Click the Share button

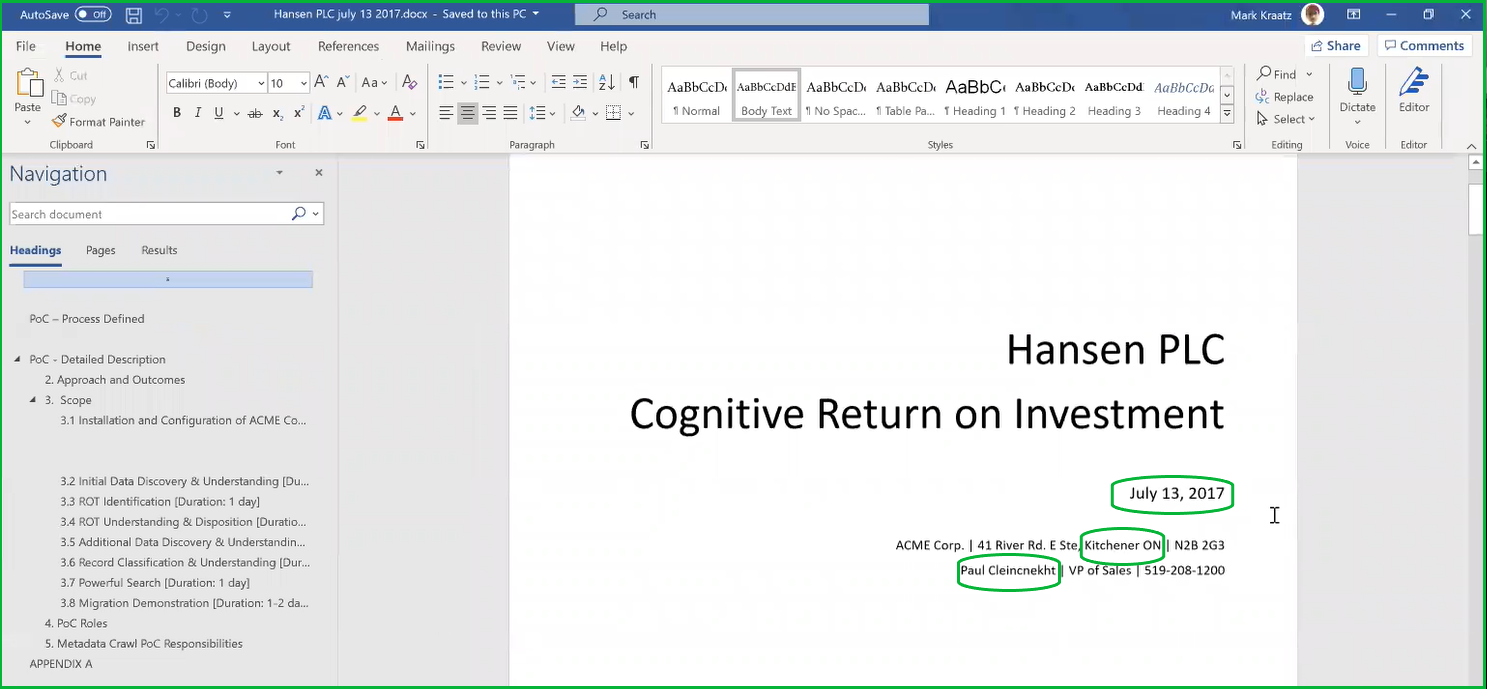pyautogui.click(x=1334, y=46)
